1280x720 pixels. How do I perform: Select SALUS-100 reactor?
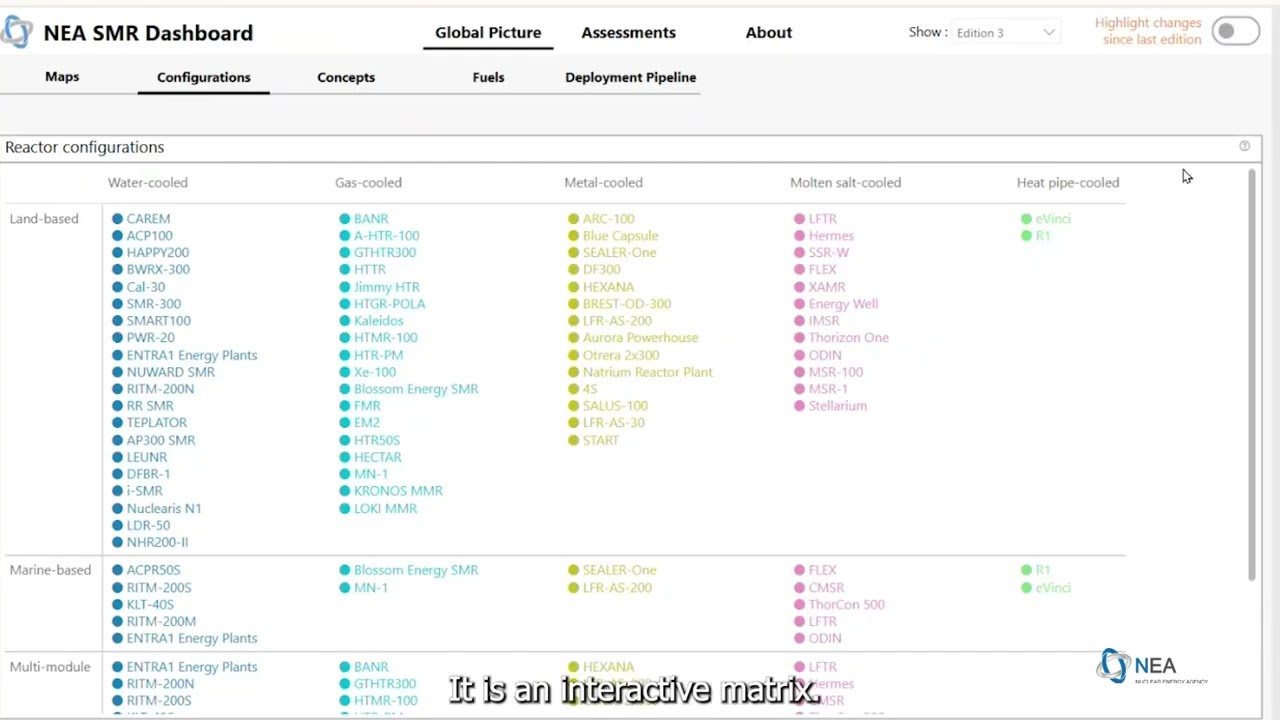tap(615, 405)
